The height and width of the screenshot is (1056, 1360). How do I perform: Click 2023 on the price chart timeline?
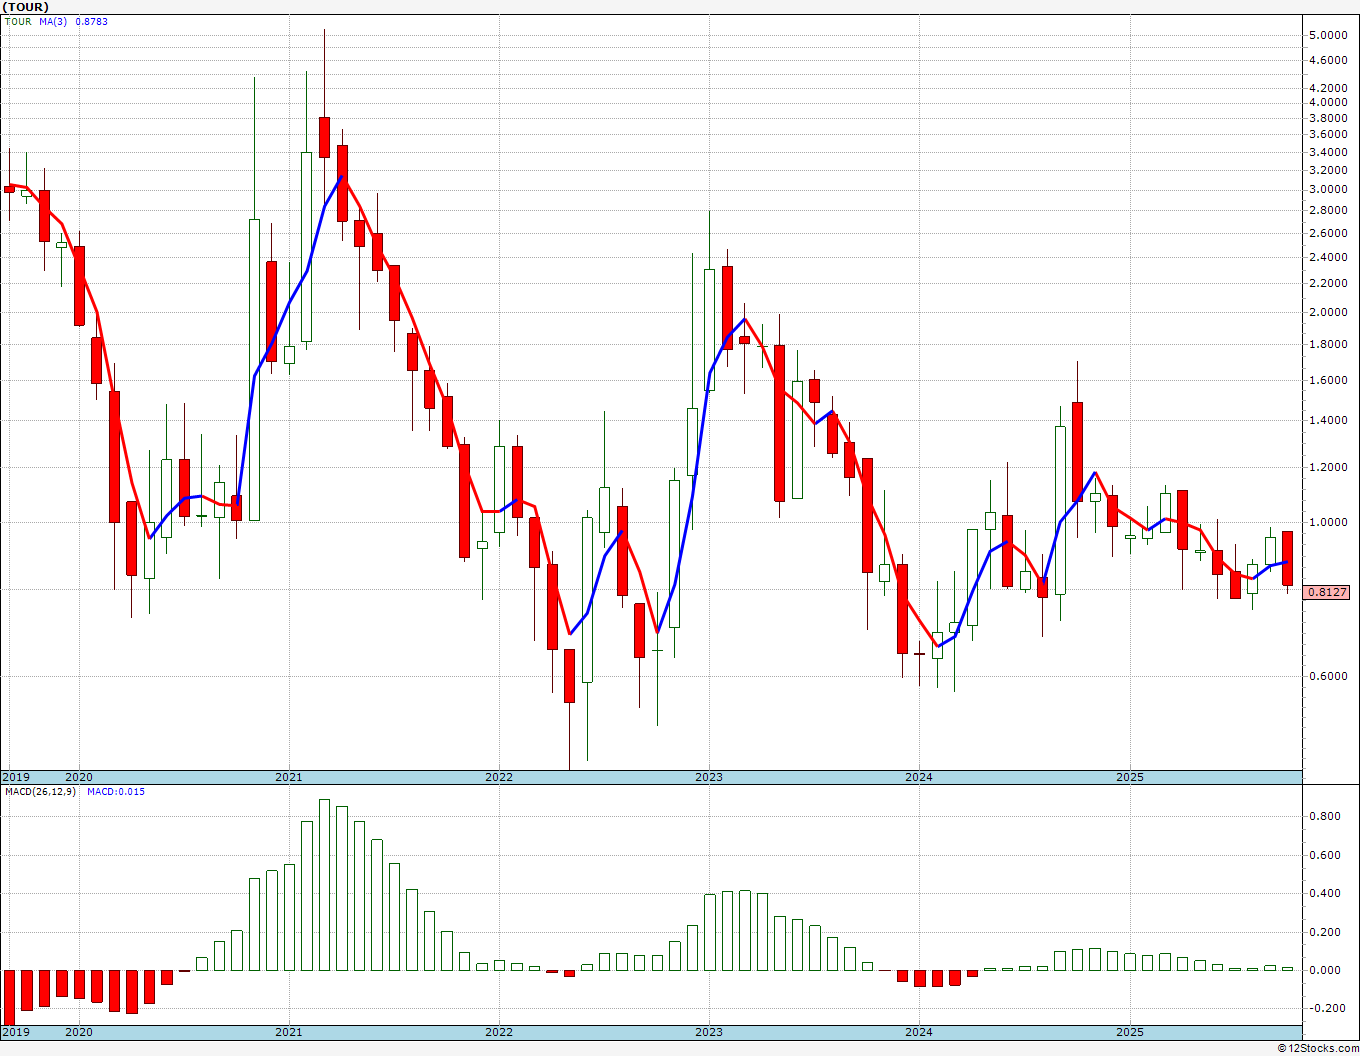[708, 777]
